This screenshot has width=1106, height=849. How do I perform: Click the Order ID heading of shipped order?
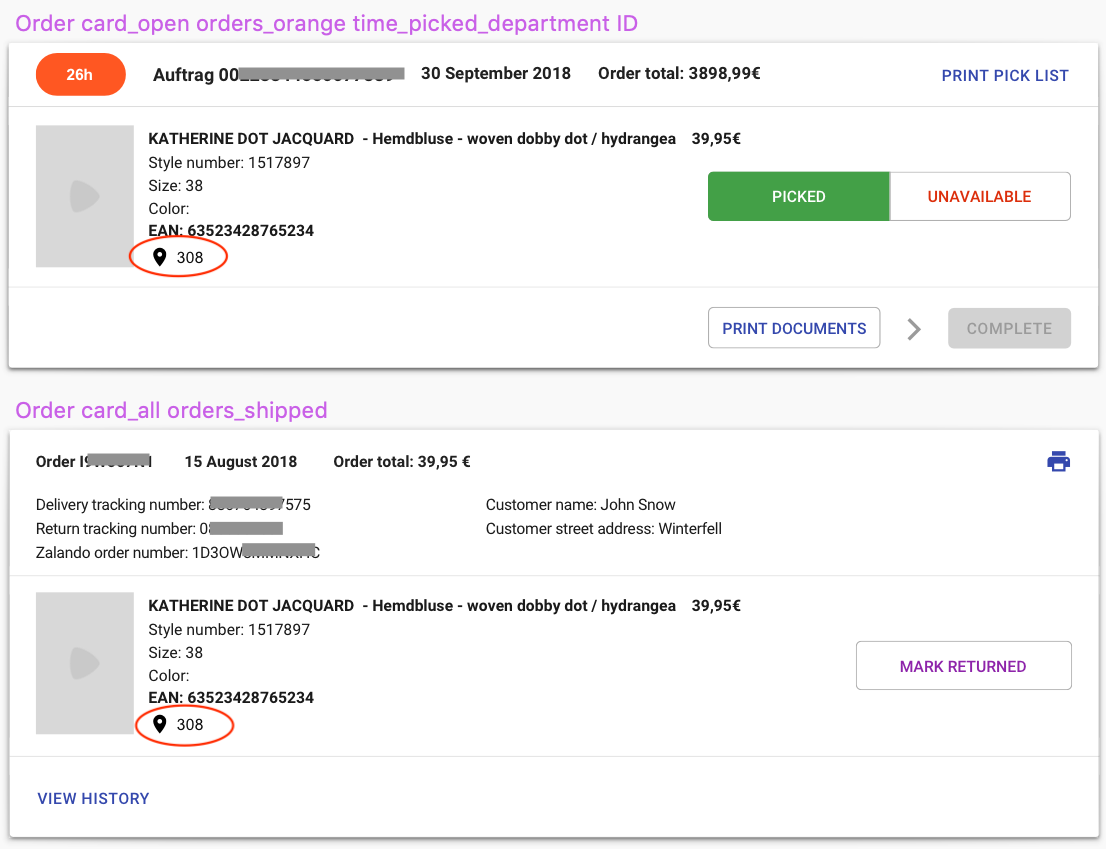tap(94, 462)
